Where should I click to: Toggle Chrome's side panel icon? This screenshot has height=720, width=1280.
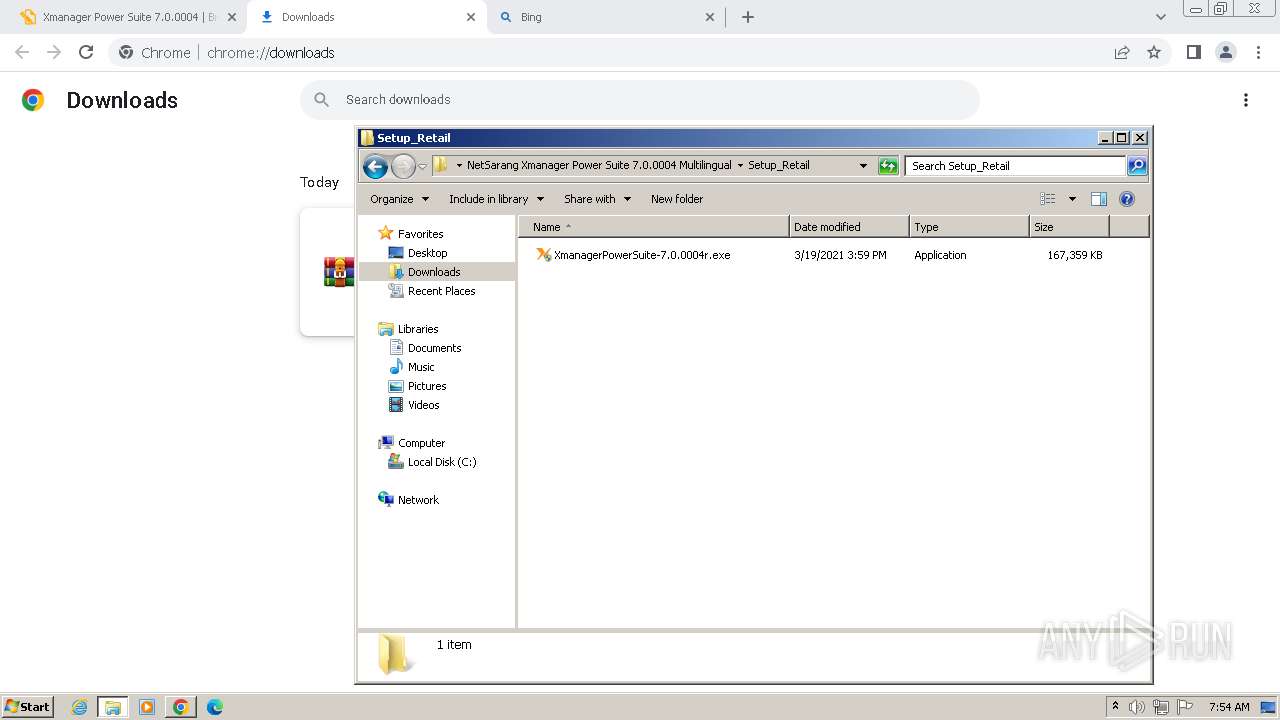tap(1193, 52)
